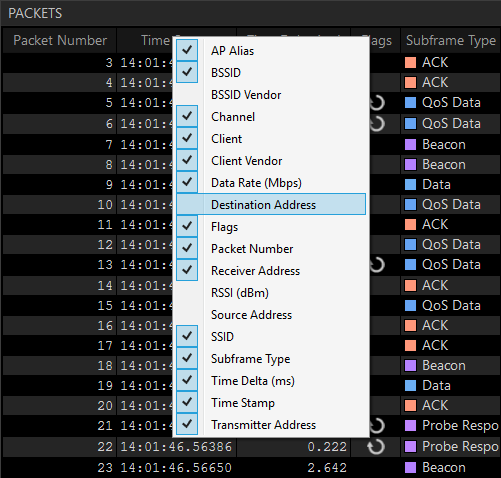
Task: Click timestamp 14:01:46.56386
Action: click(176, 447)
